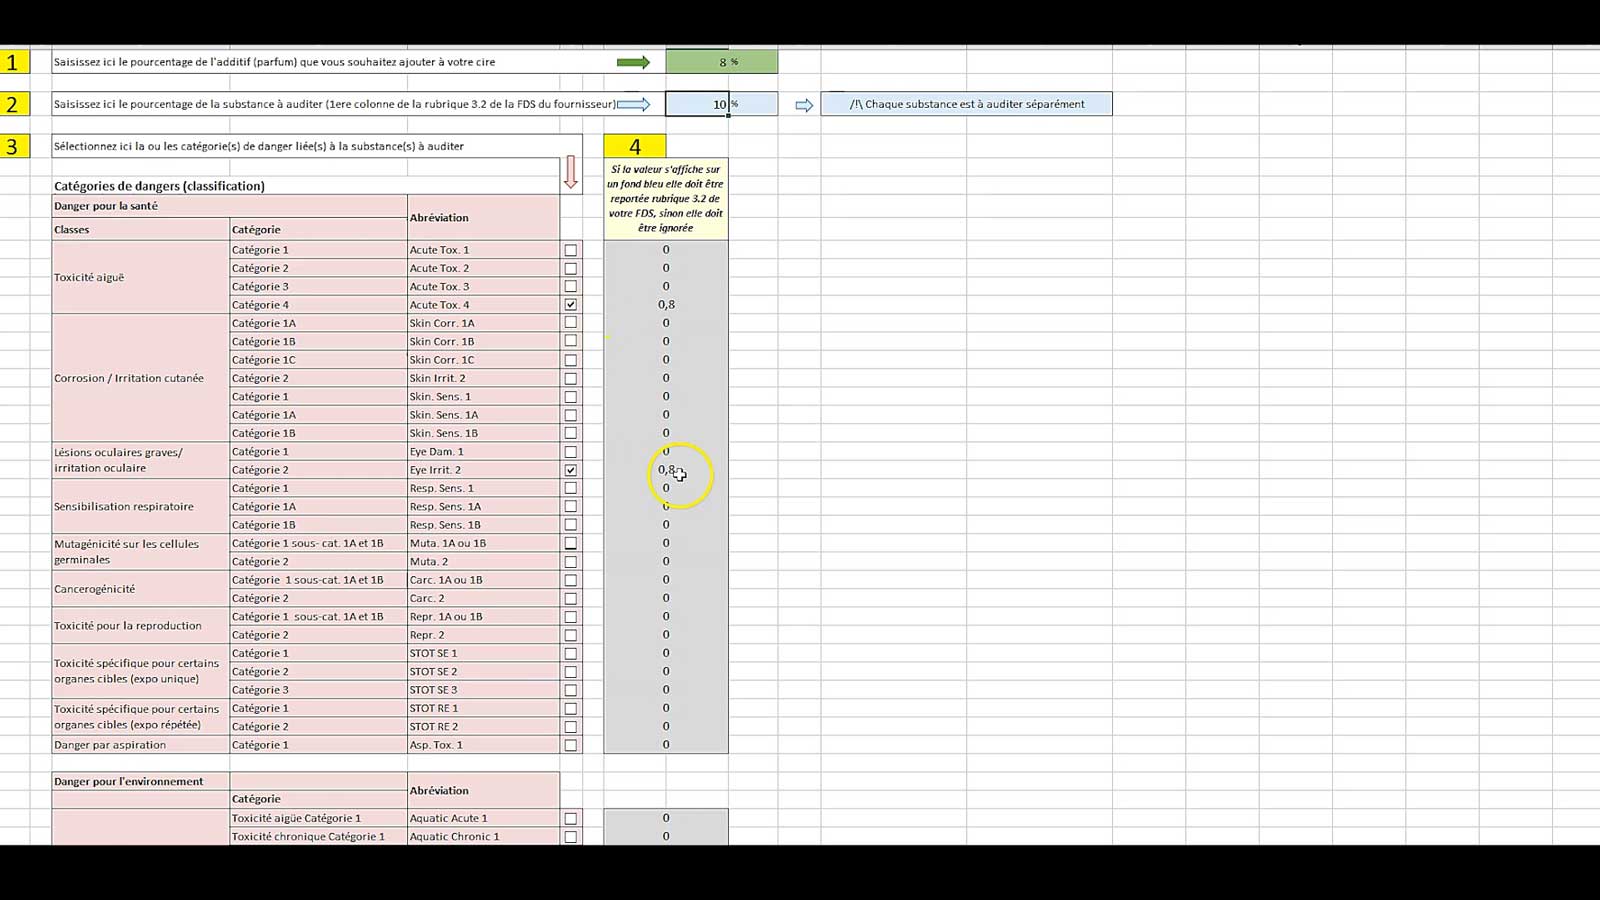Select the 0,8 result for Acute Tox. 4

point(666,305)
